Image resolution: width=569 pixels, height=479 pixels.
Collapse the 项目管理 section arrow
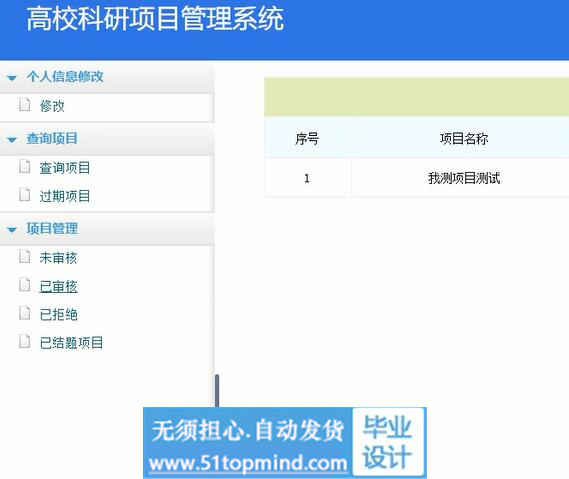point(12,229)
